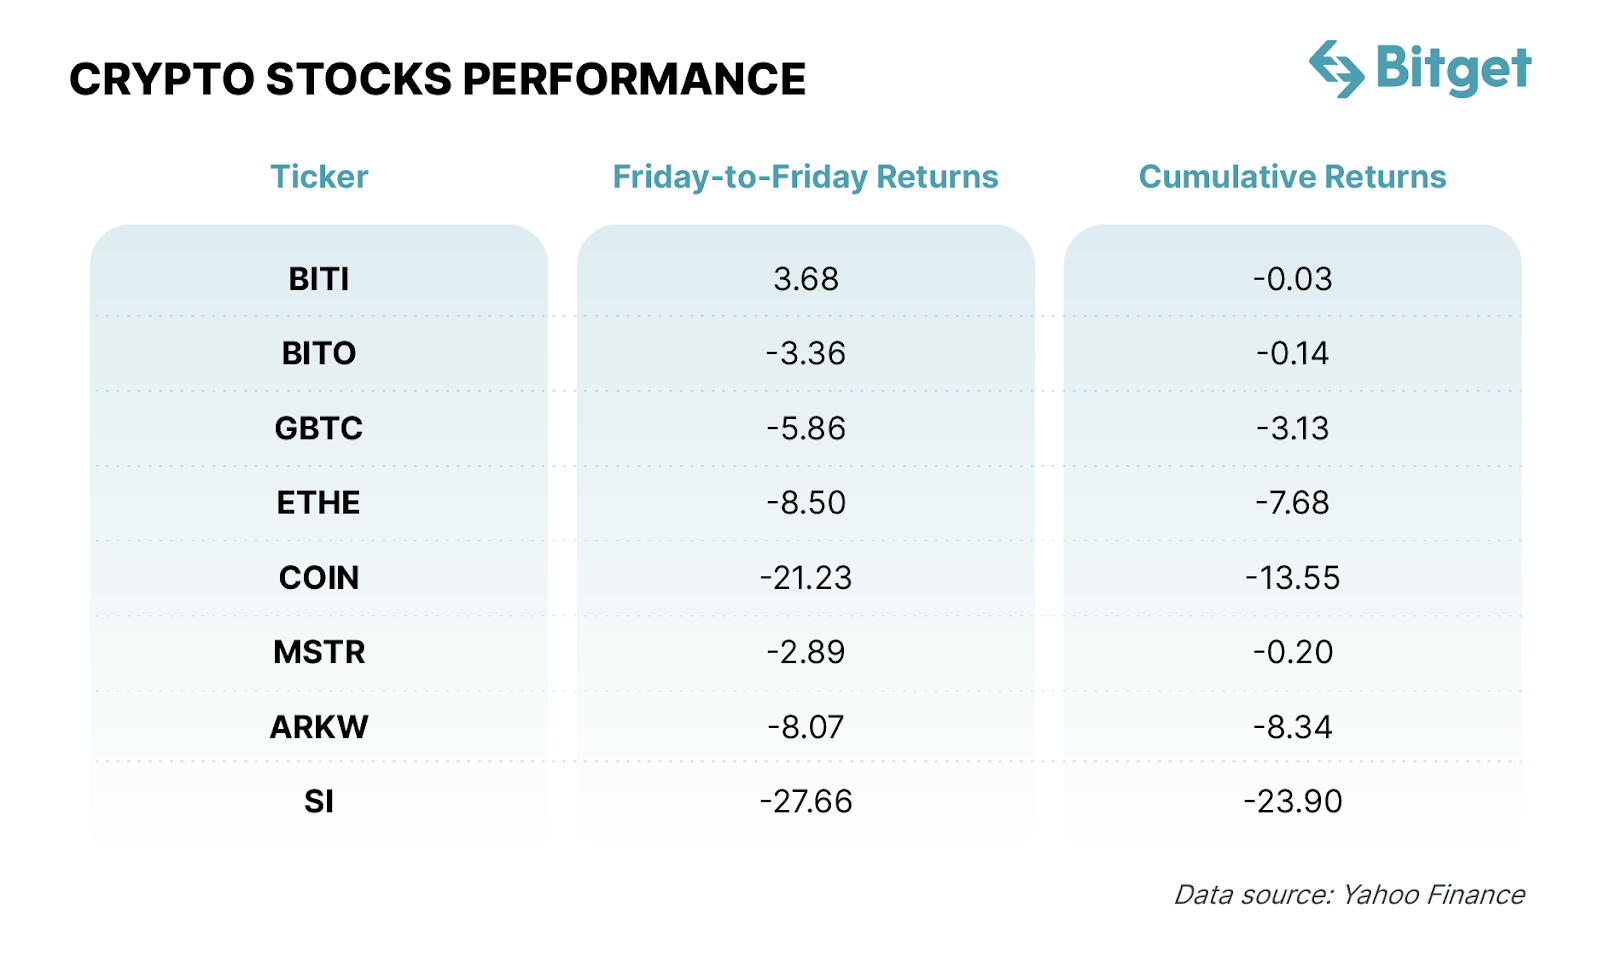Click the Bitget brand name text
Image resolution: width=1600 pixels, height=979 pixels.
1453,69
